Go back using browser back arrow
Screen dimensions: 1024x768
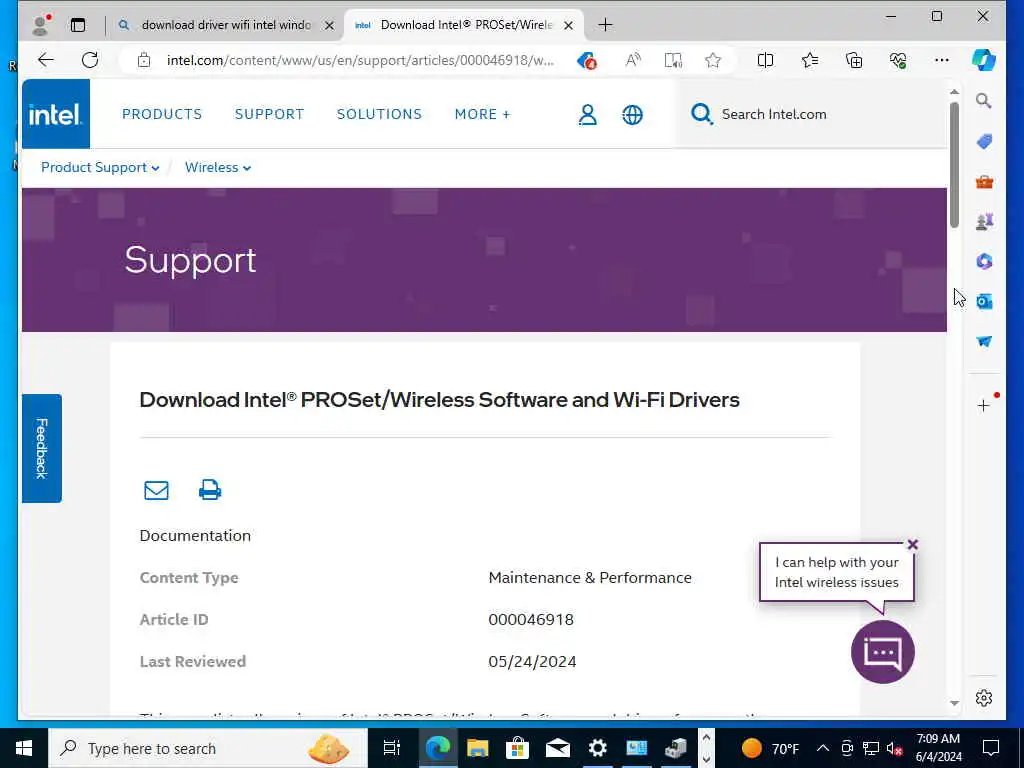pyautogui.click(x=46, y=60)
